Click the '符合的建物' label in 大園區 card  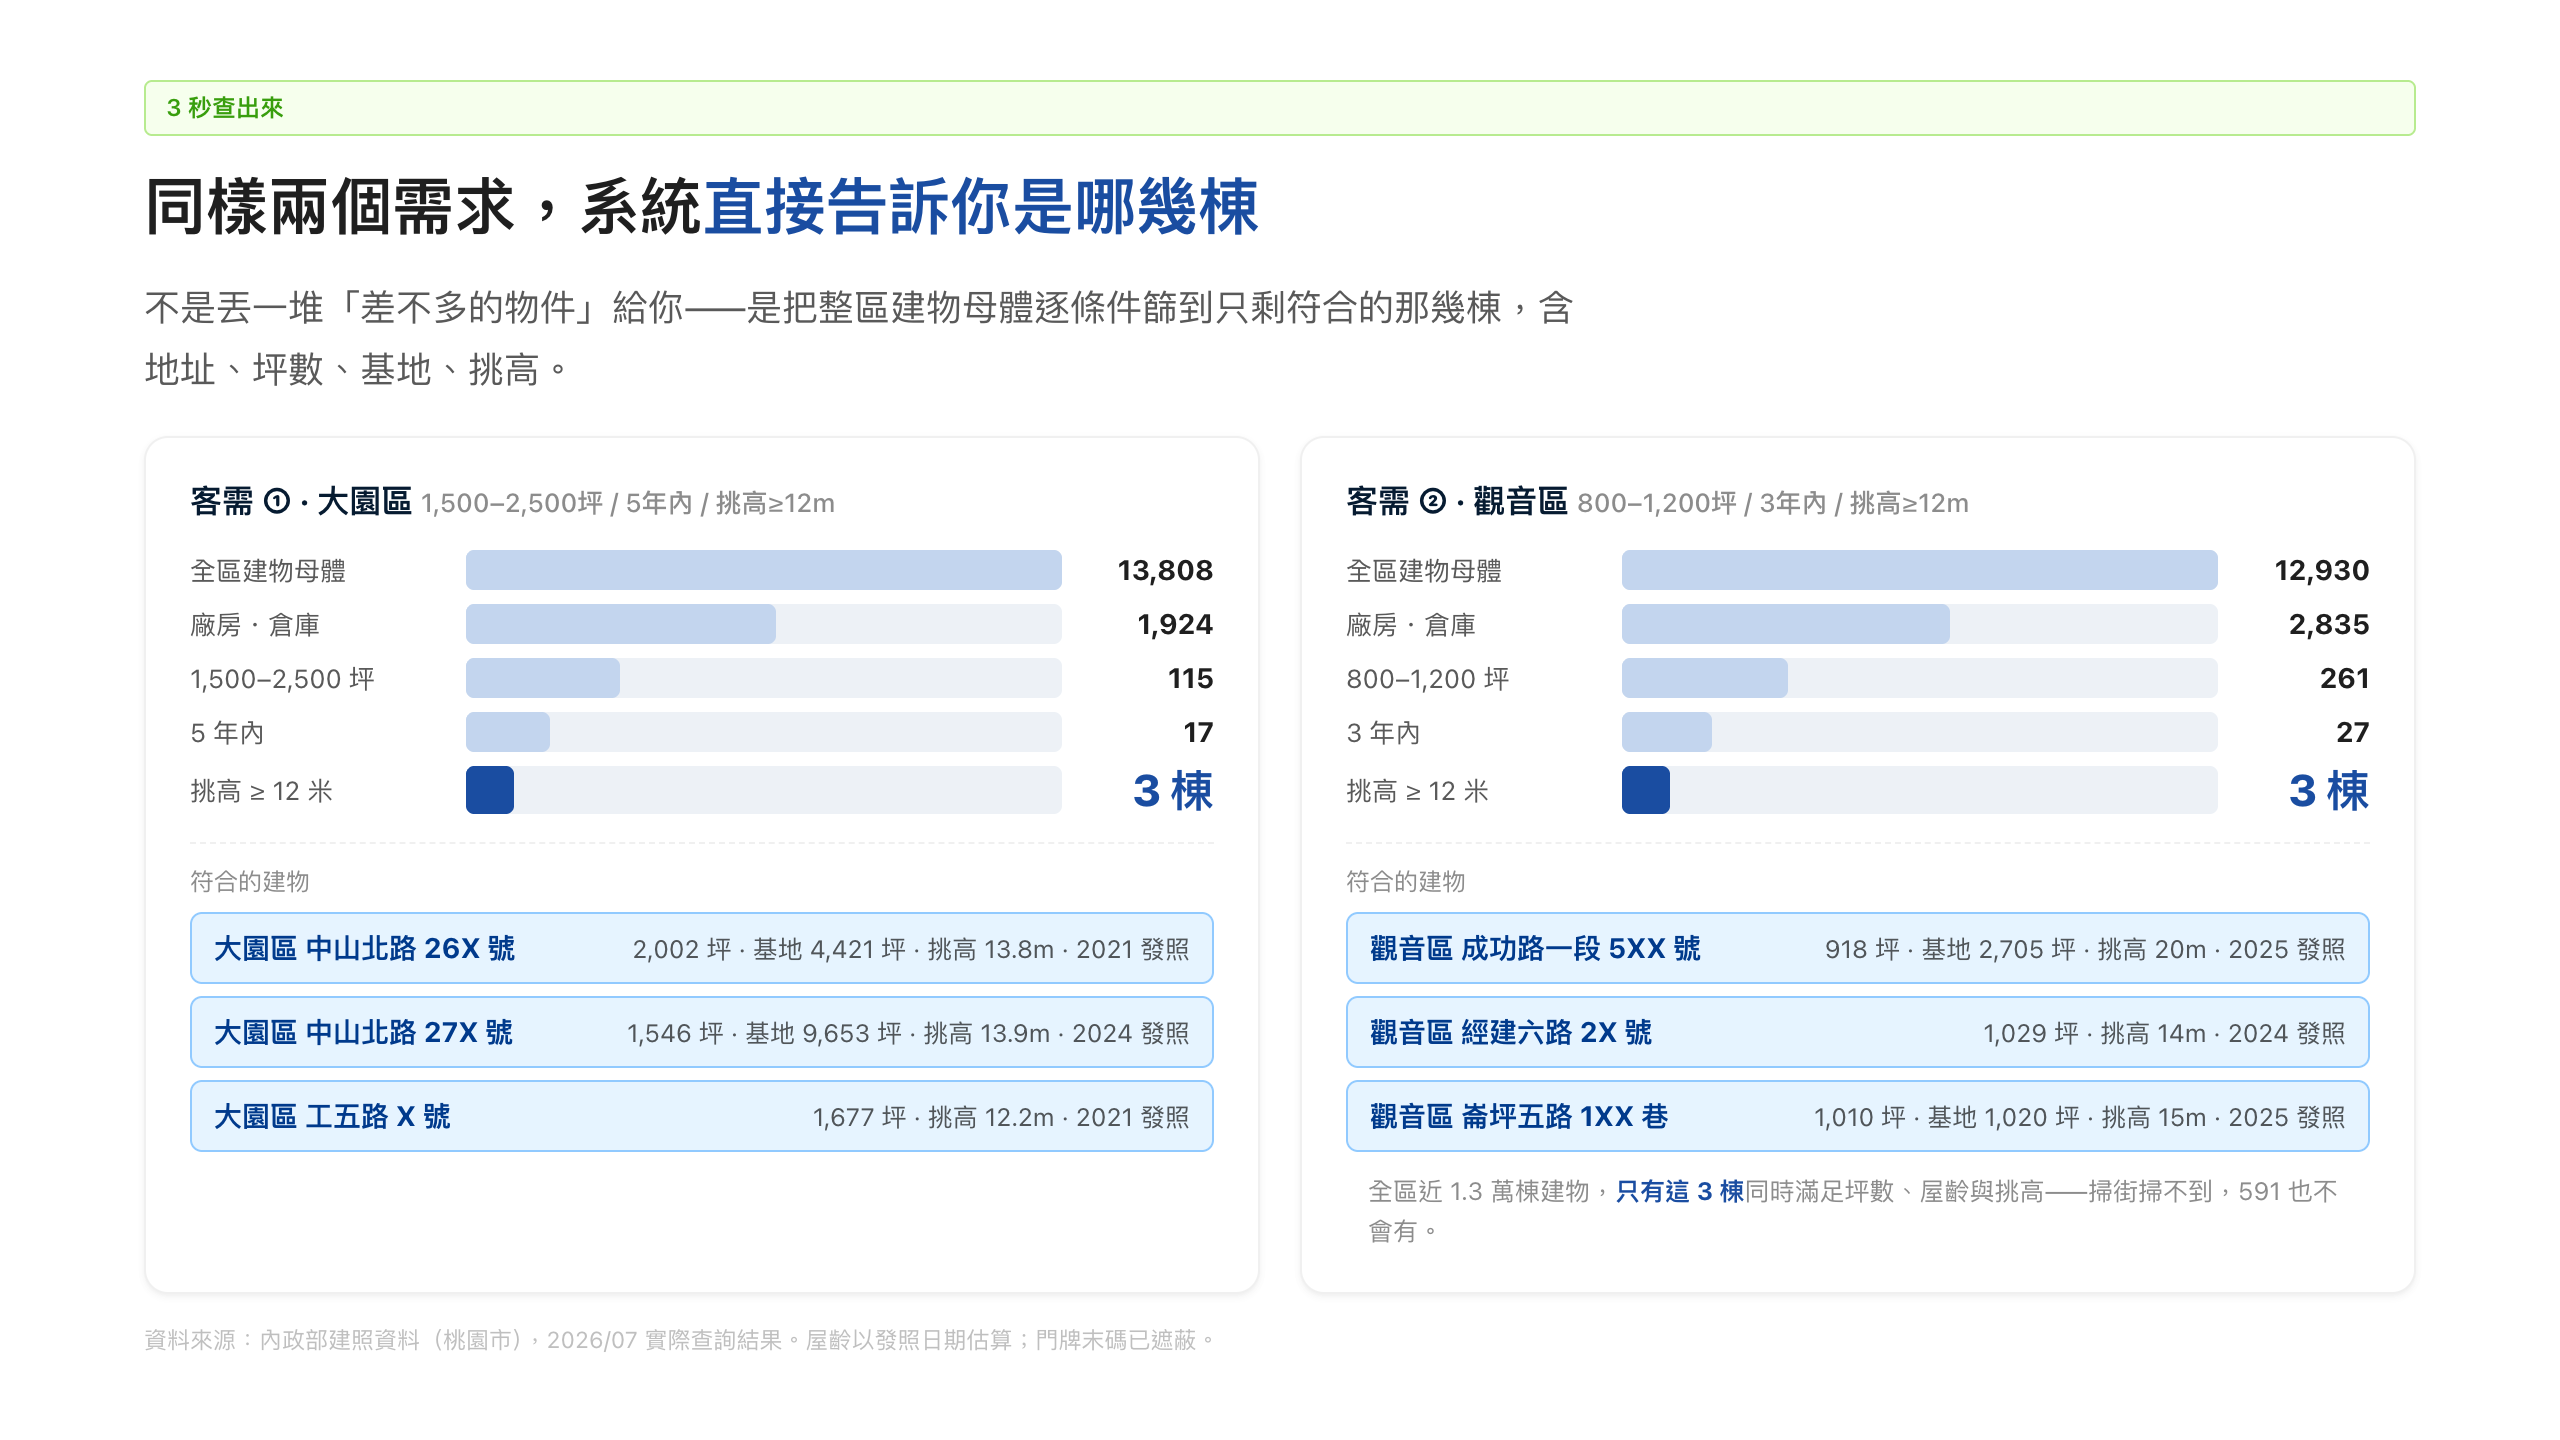tap(250, 881)
